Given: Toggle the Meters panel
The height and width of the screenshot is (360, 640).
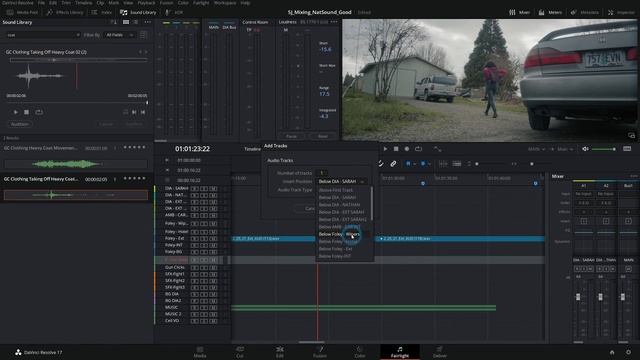Looking at the screenshot, I should 550,13.
